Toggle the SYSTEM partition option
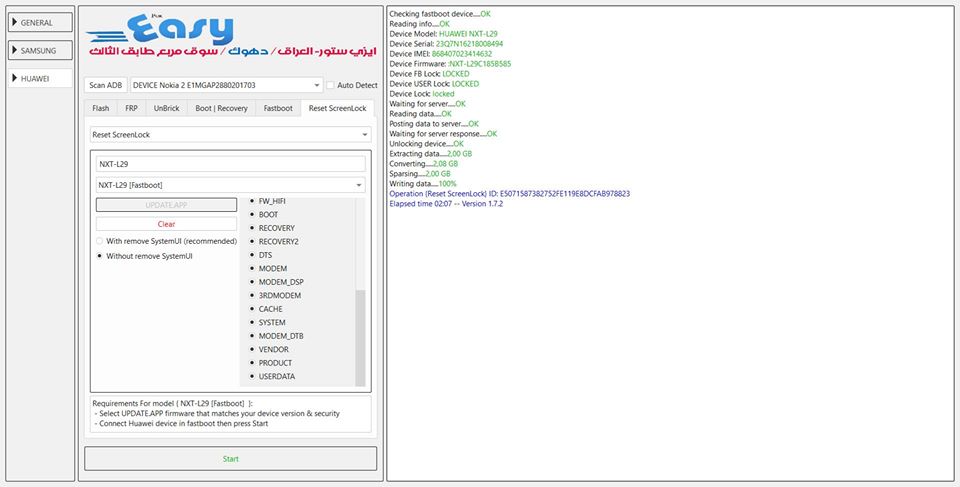 [267, 322]
